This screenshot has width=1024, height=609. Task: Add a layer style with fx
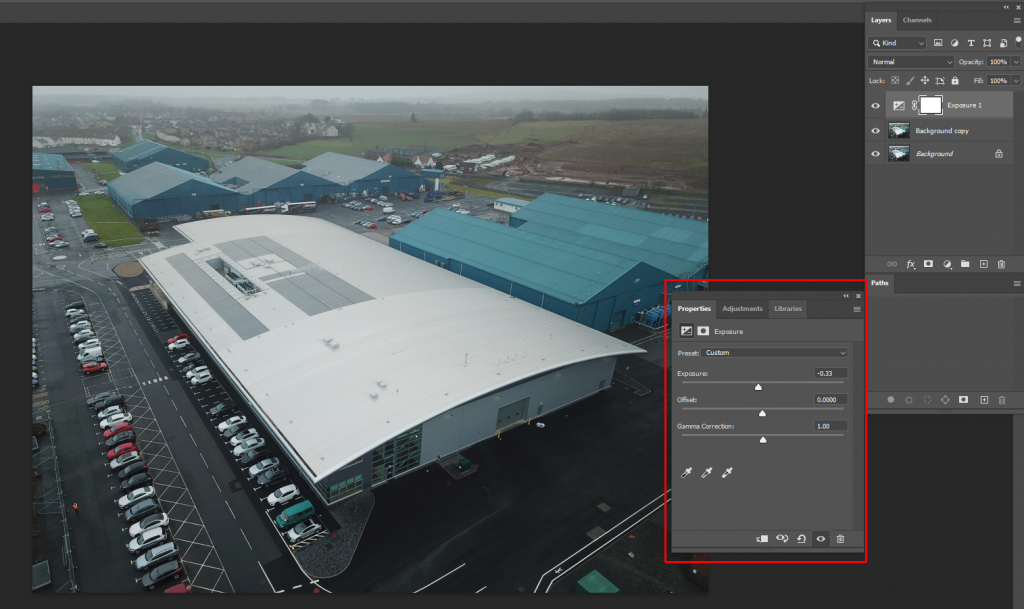coord(910,264)
